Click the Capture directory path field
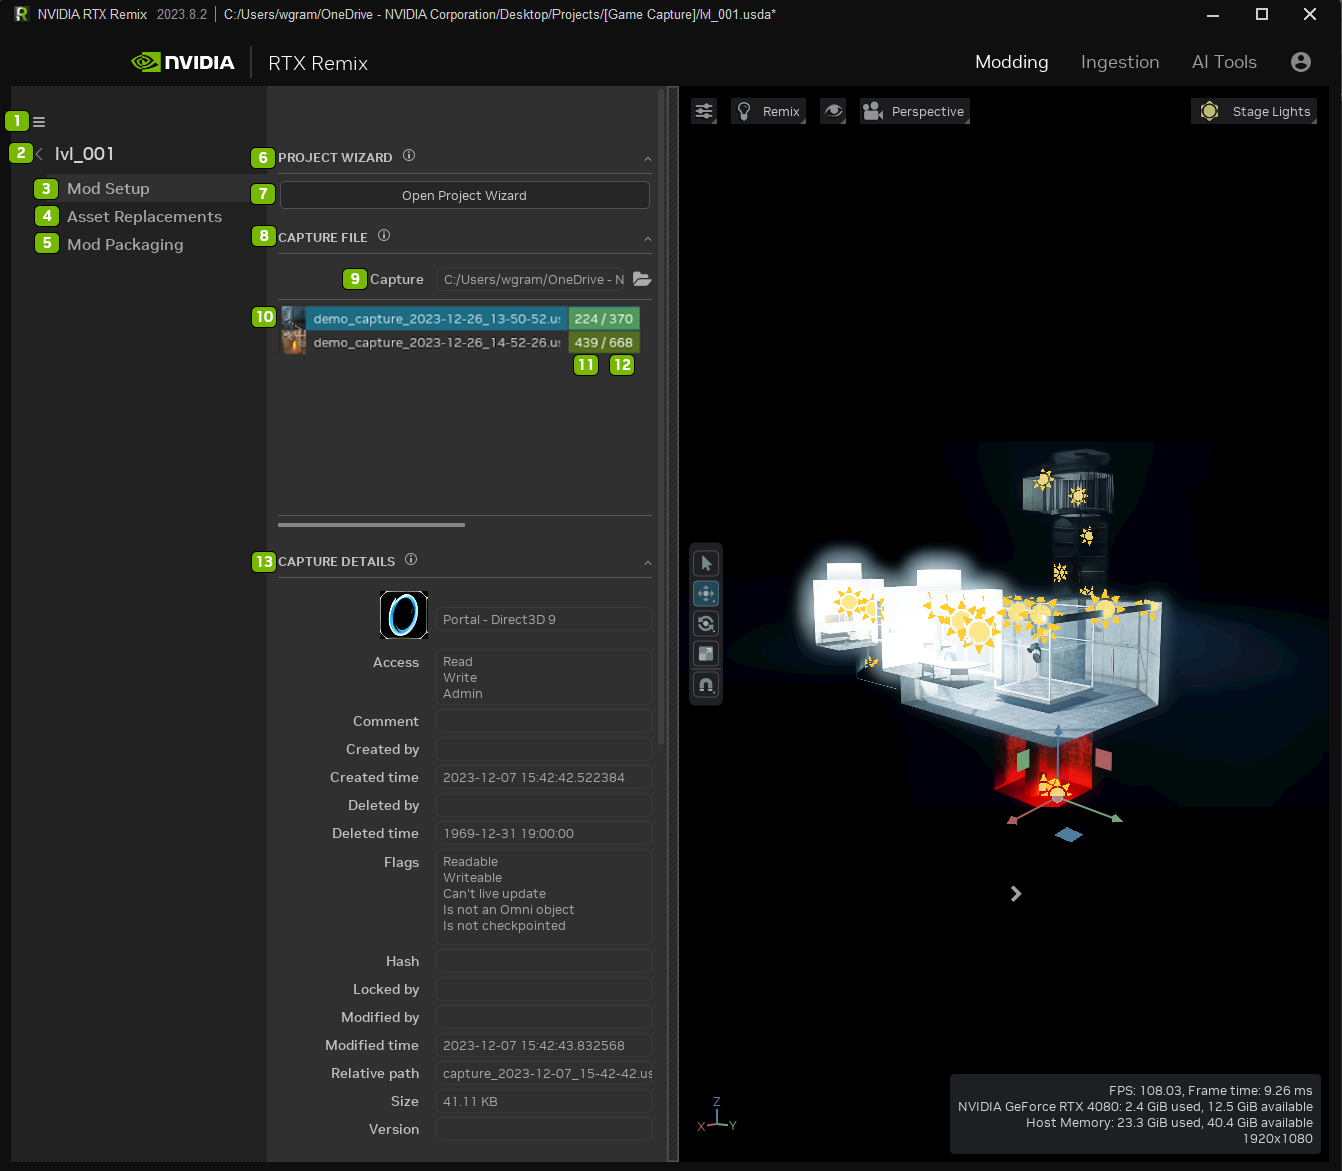Viewport: 1342px width, 1171px height. point(533,279)
